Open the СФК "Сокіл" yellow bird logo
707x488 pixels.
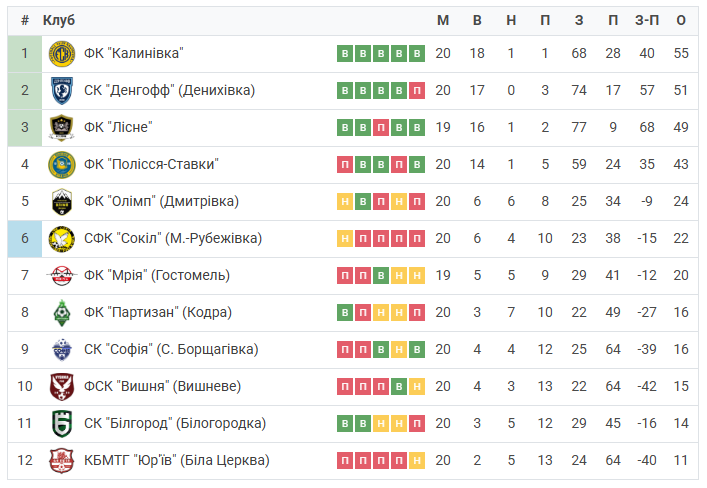point(62,239)
